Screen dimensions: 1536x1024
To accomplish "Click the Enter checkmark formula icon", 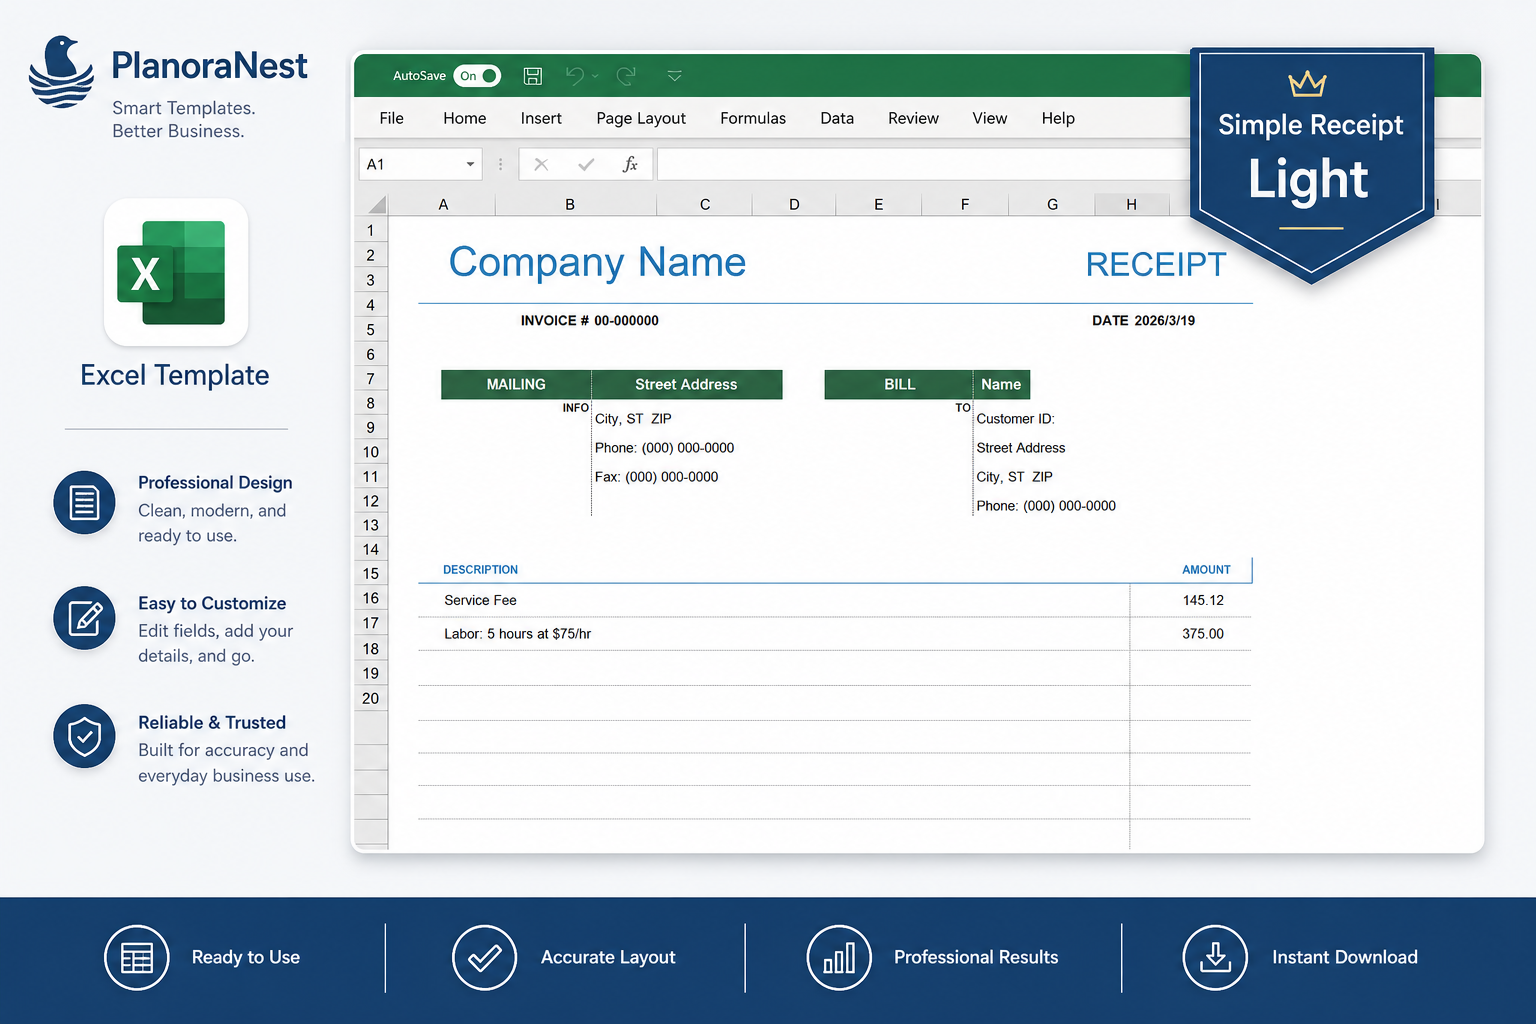I will (586, 164).
